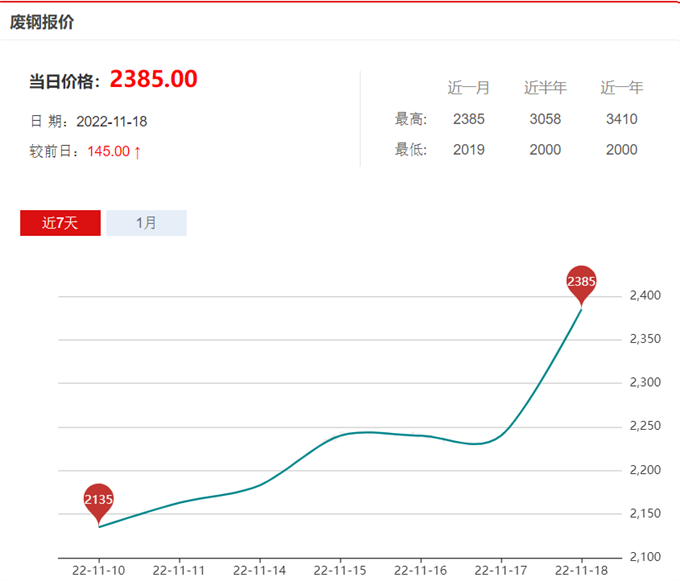Click the 2385 marker pin on chart
The image size is (680, 581).
(581, 285)
